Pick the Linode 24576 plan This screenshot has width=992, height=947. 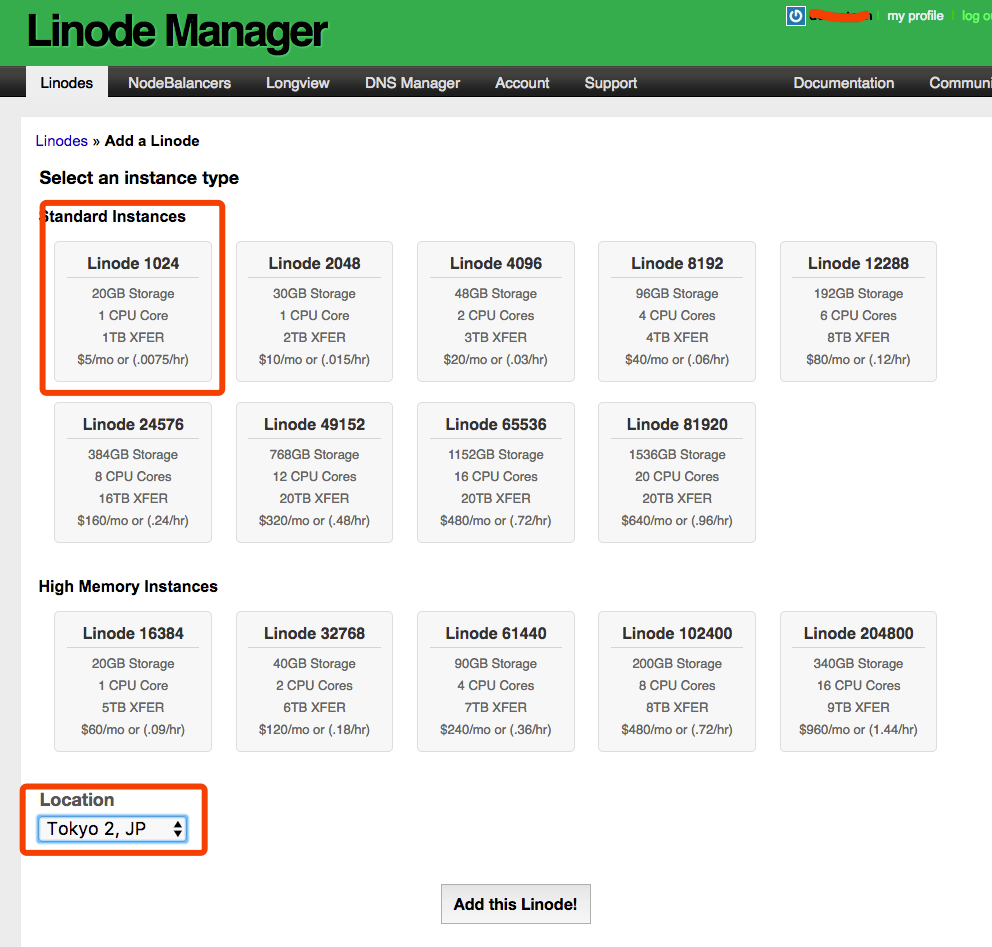(x=133, y=473)
